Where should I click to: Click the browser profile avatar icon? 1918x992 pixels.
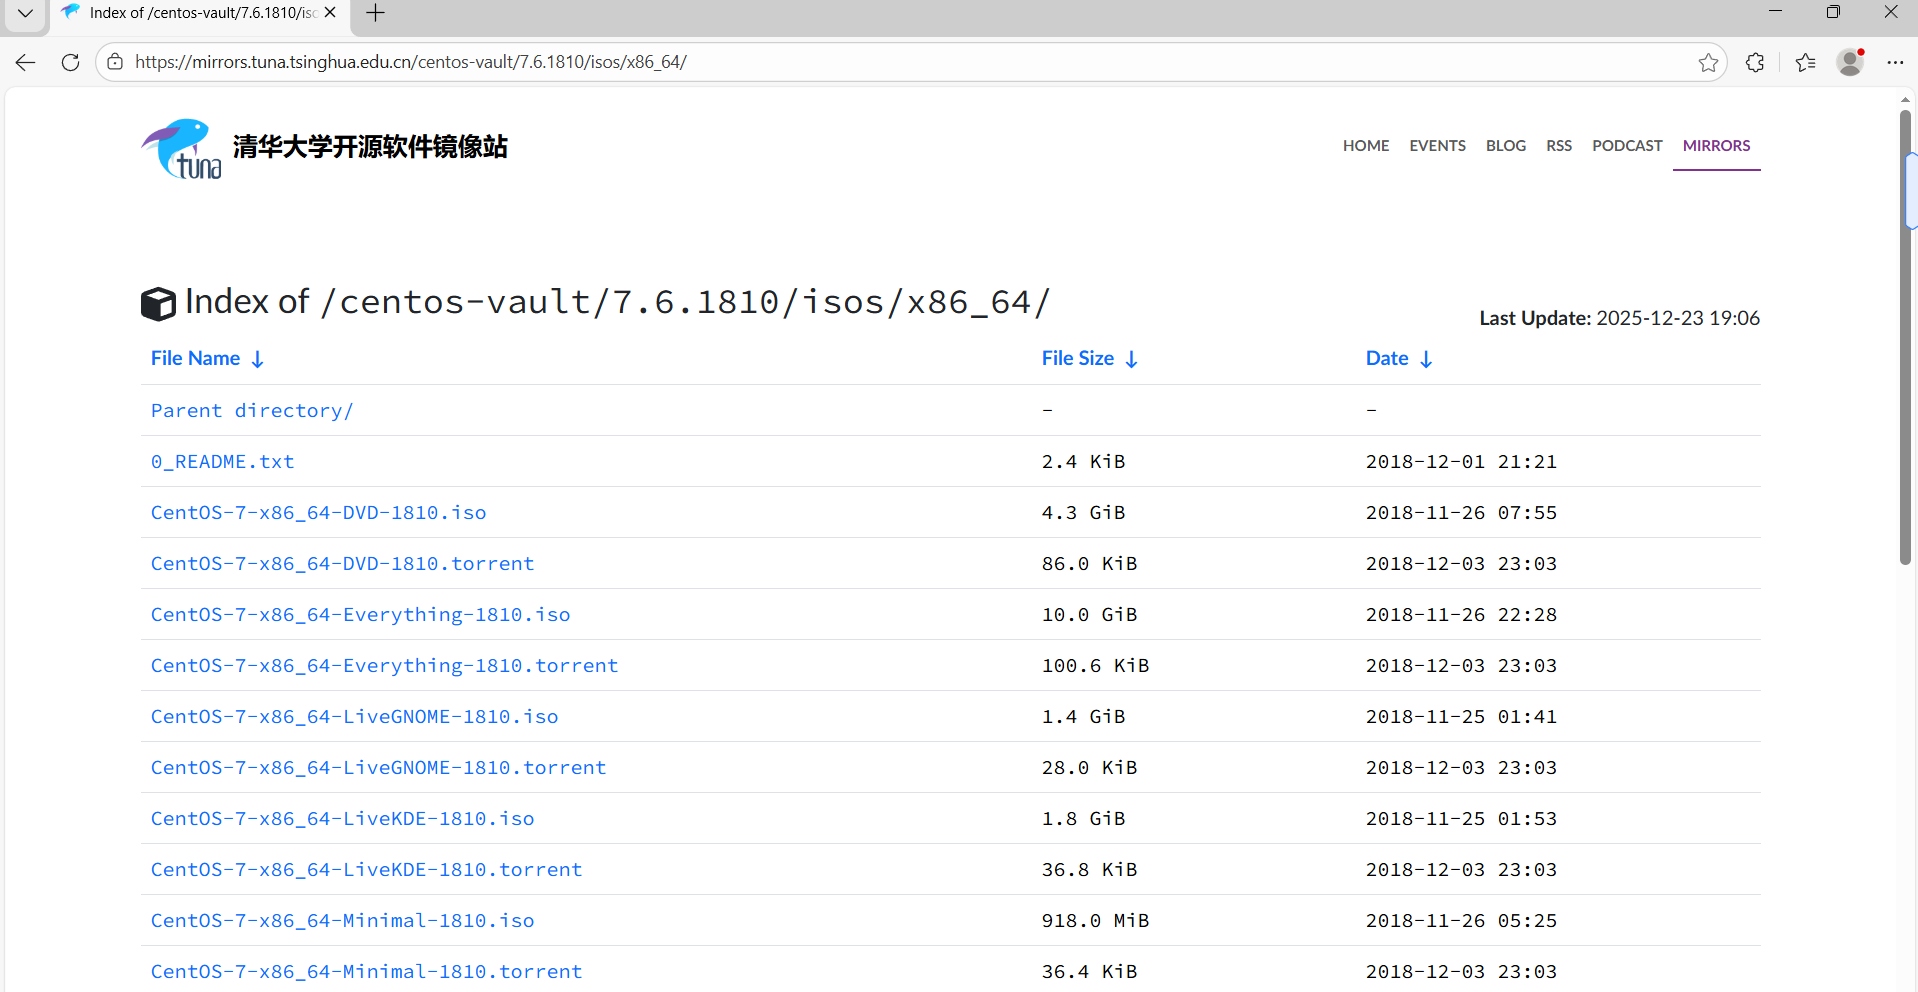[x=1849, y=61]
